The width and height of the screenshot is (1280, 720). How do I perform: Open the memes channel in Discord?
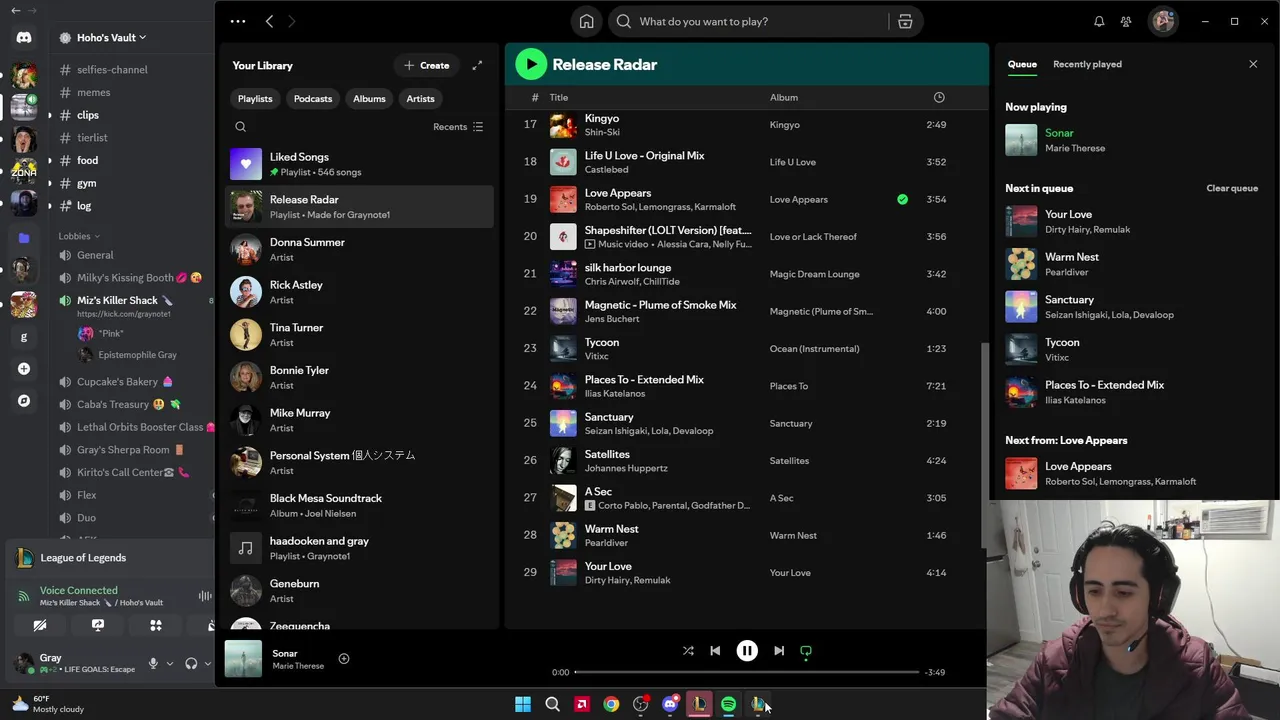[93, 92]
